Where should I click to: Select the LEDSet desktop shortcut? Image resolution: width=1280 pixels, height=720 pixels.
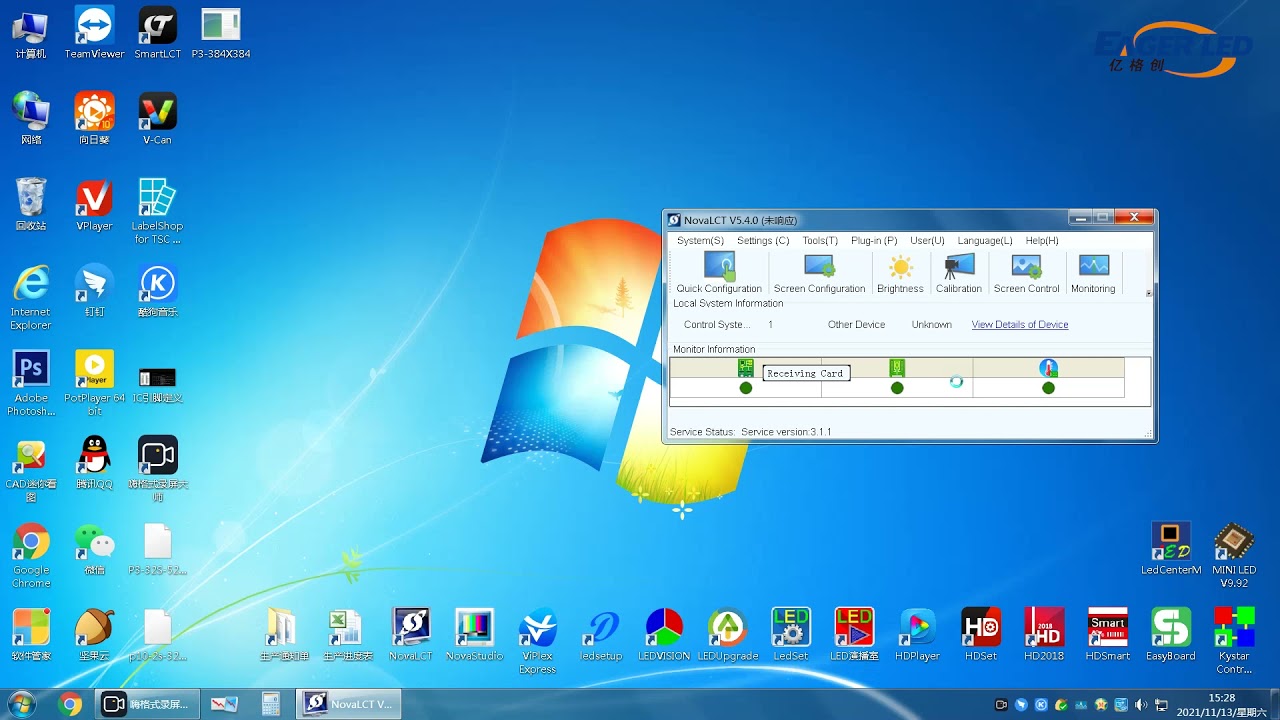click(x=790, y=635)
